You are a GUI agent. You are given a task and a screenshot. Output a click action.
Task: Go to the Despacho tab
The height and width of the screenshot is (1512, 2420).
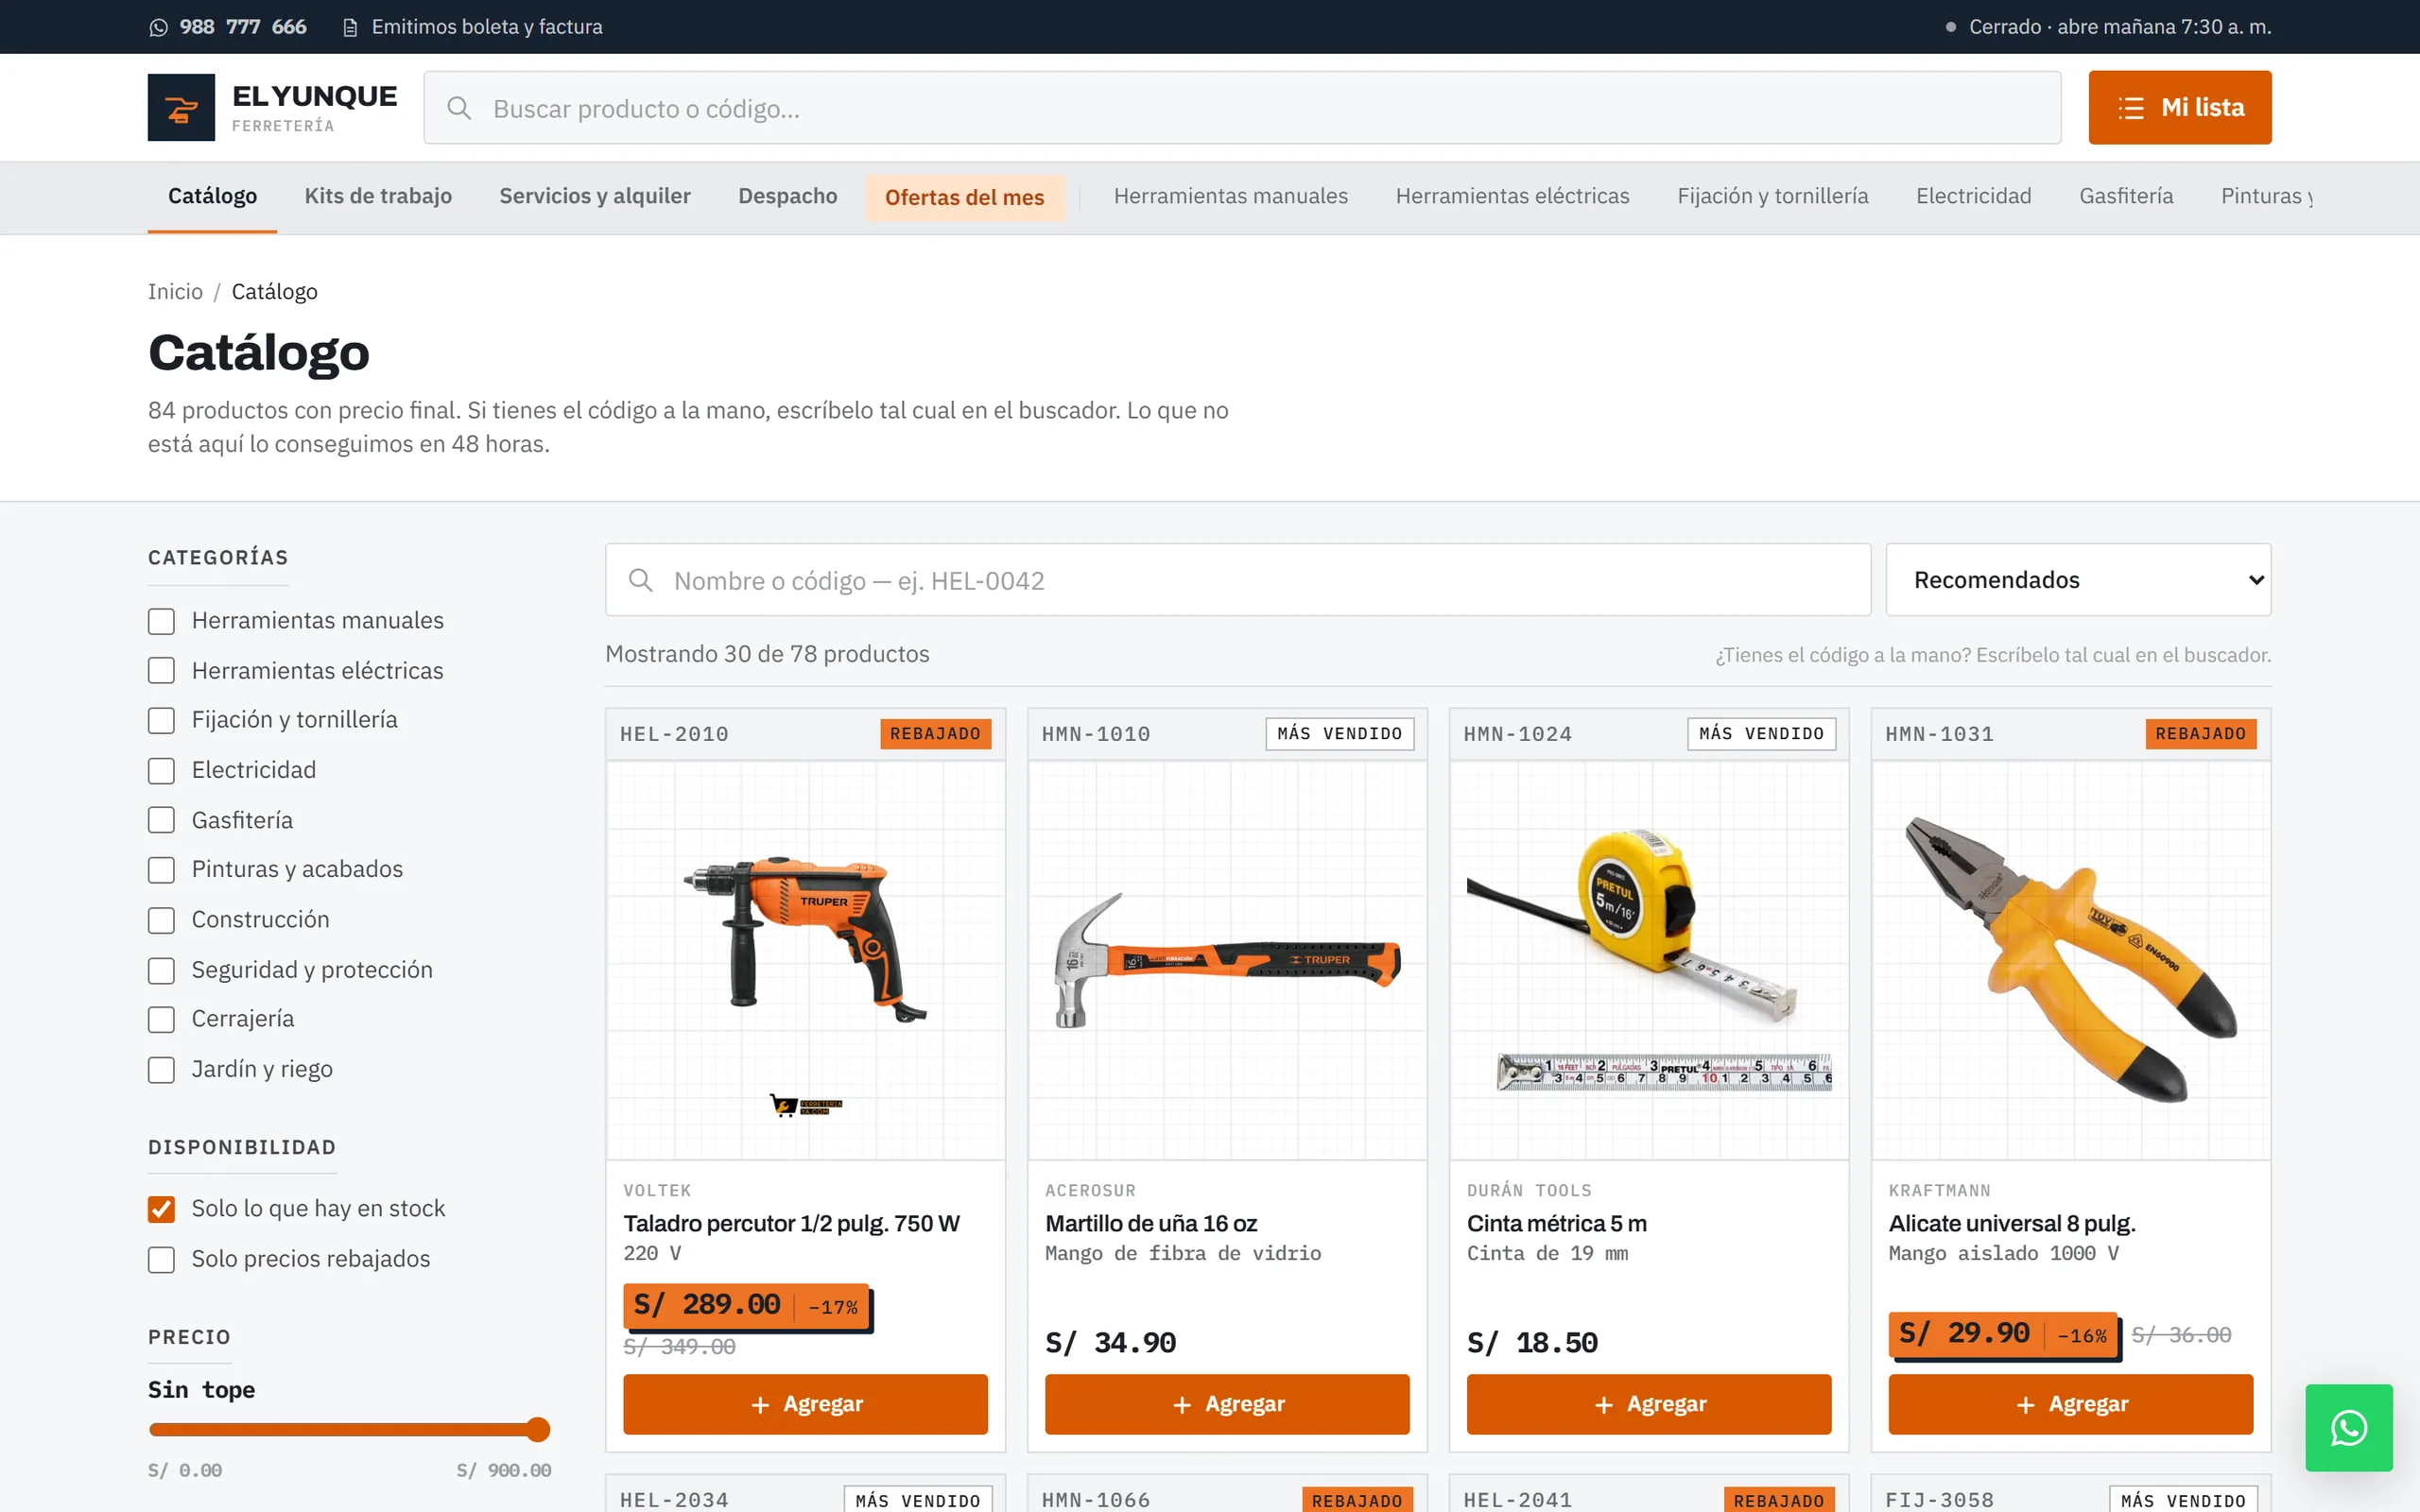click(788, 196)
